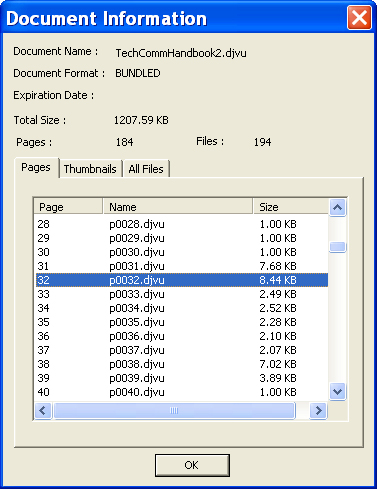This screenshot has width=377, height=489.
Task: Click the horizontal scrollbar right arrow
Action: click(318, 410)
